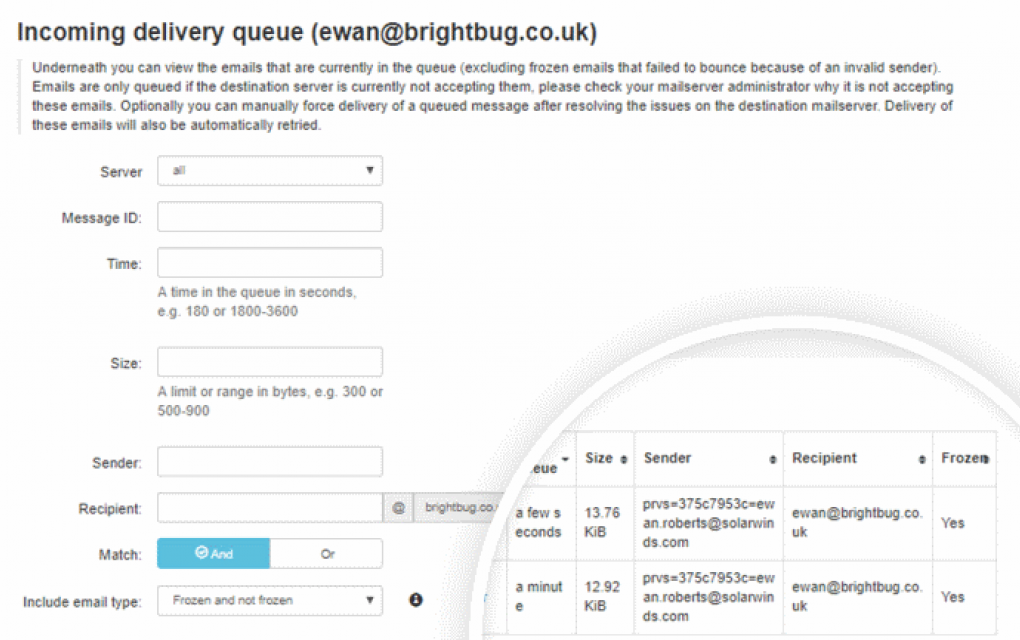The height and width of the screenshot is (640, 1020).
Task: Sort by time in queue column arrow
Action: [565, 459]
